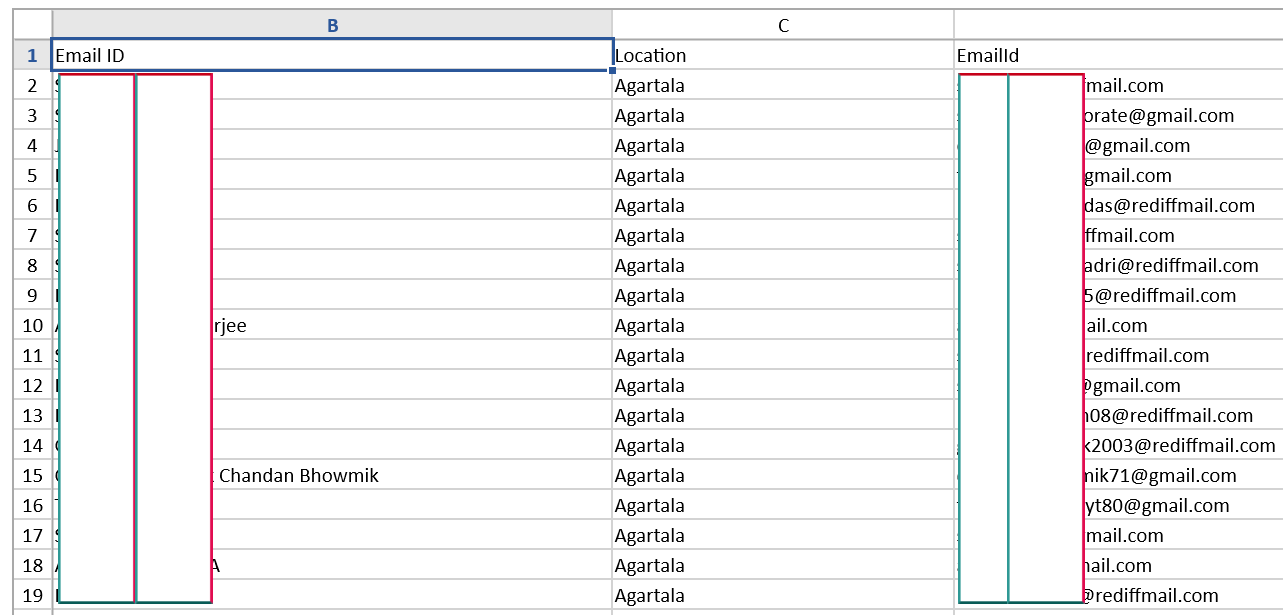
Task: Select column B header
Action: tap(332, 25)
